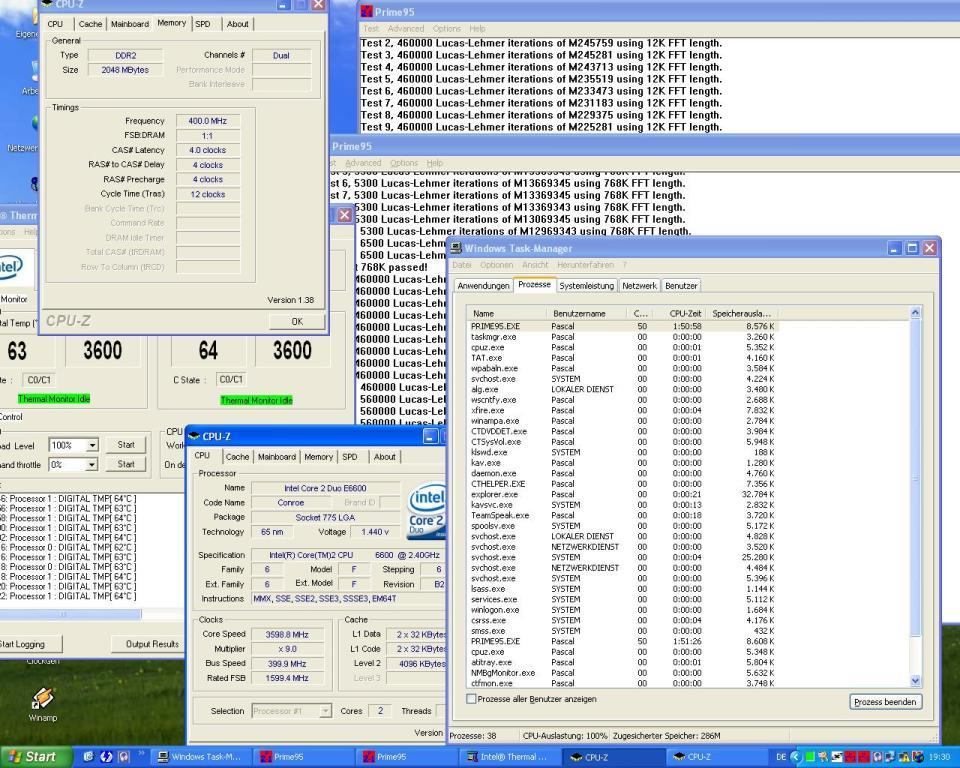Viewport: 960px width, 768px height.
Task: Open Task-Manager Benutzer tab
Action: pos(681,286)
